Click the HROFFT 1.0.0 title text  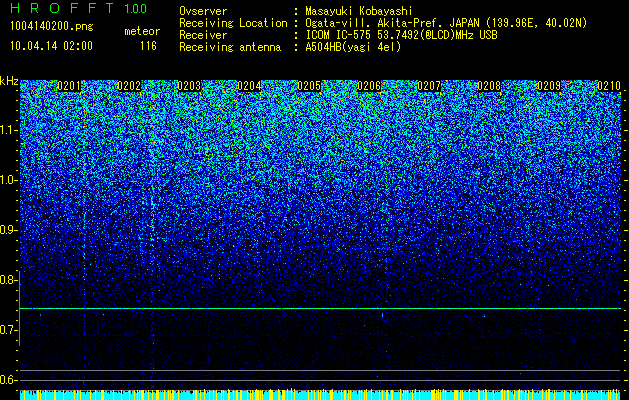pos(79,8)
